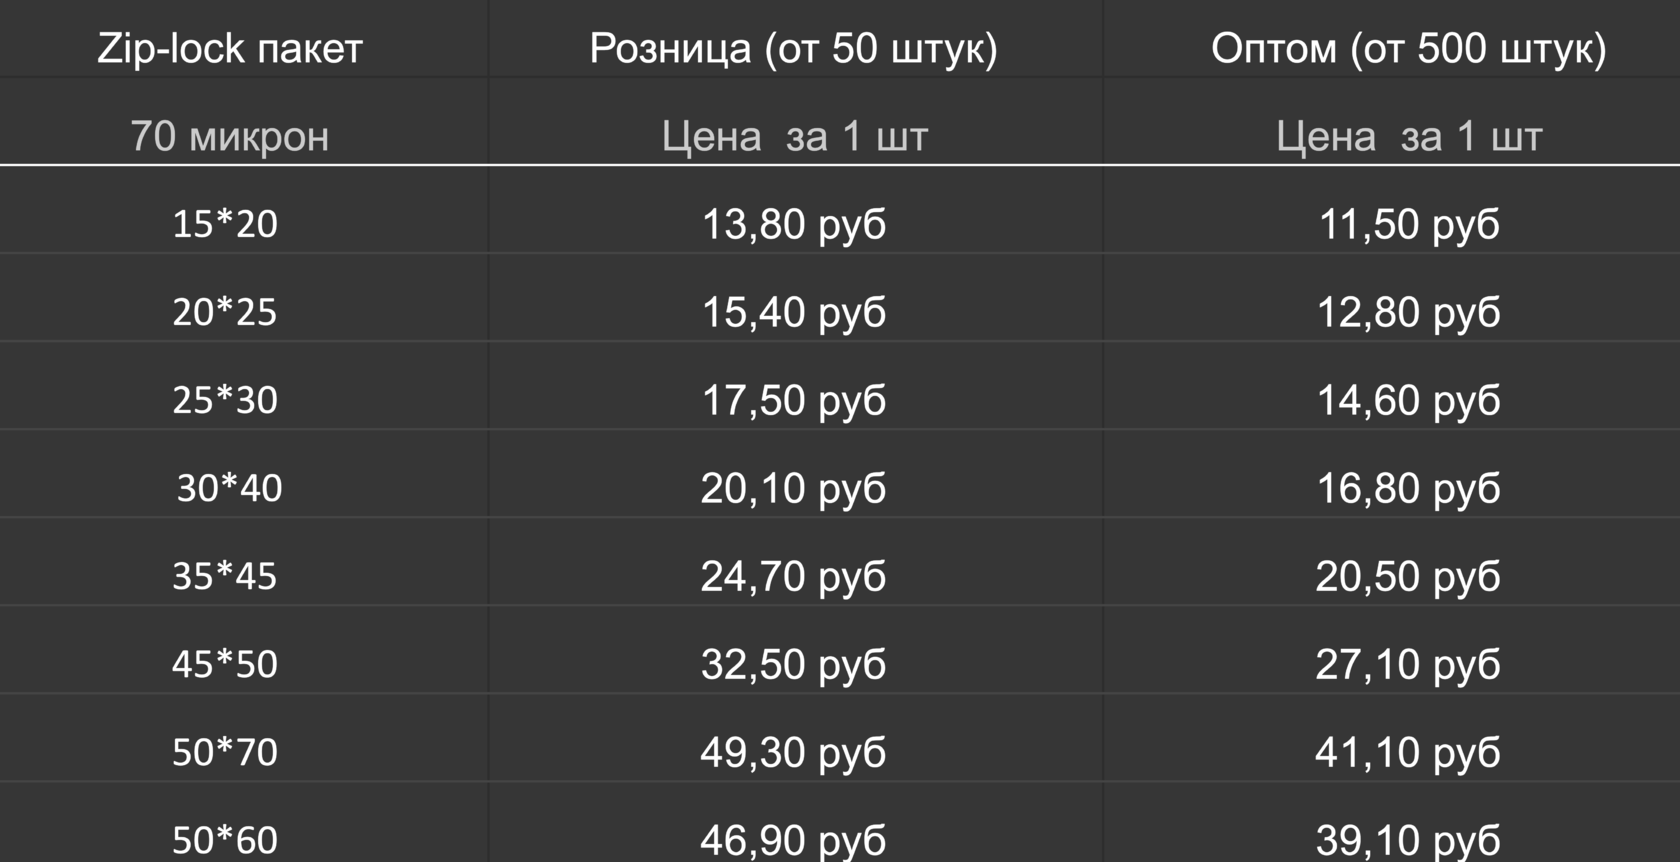Select the 45*50 size cell
The height and width of the screenshot is (862, 1680).
(225, 664)
